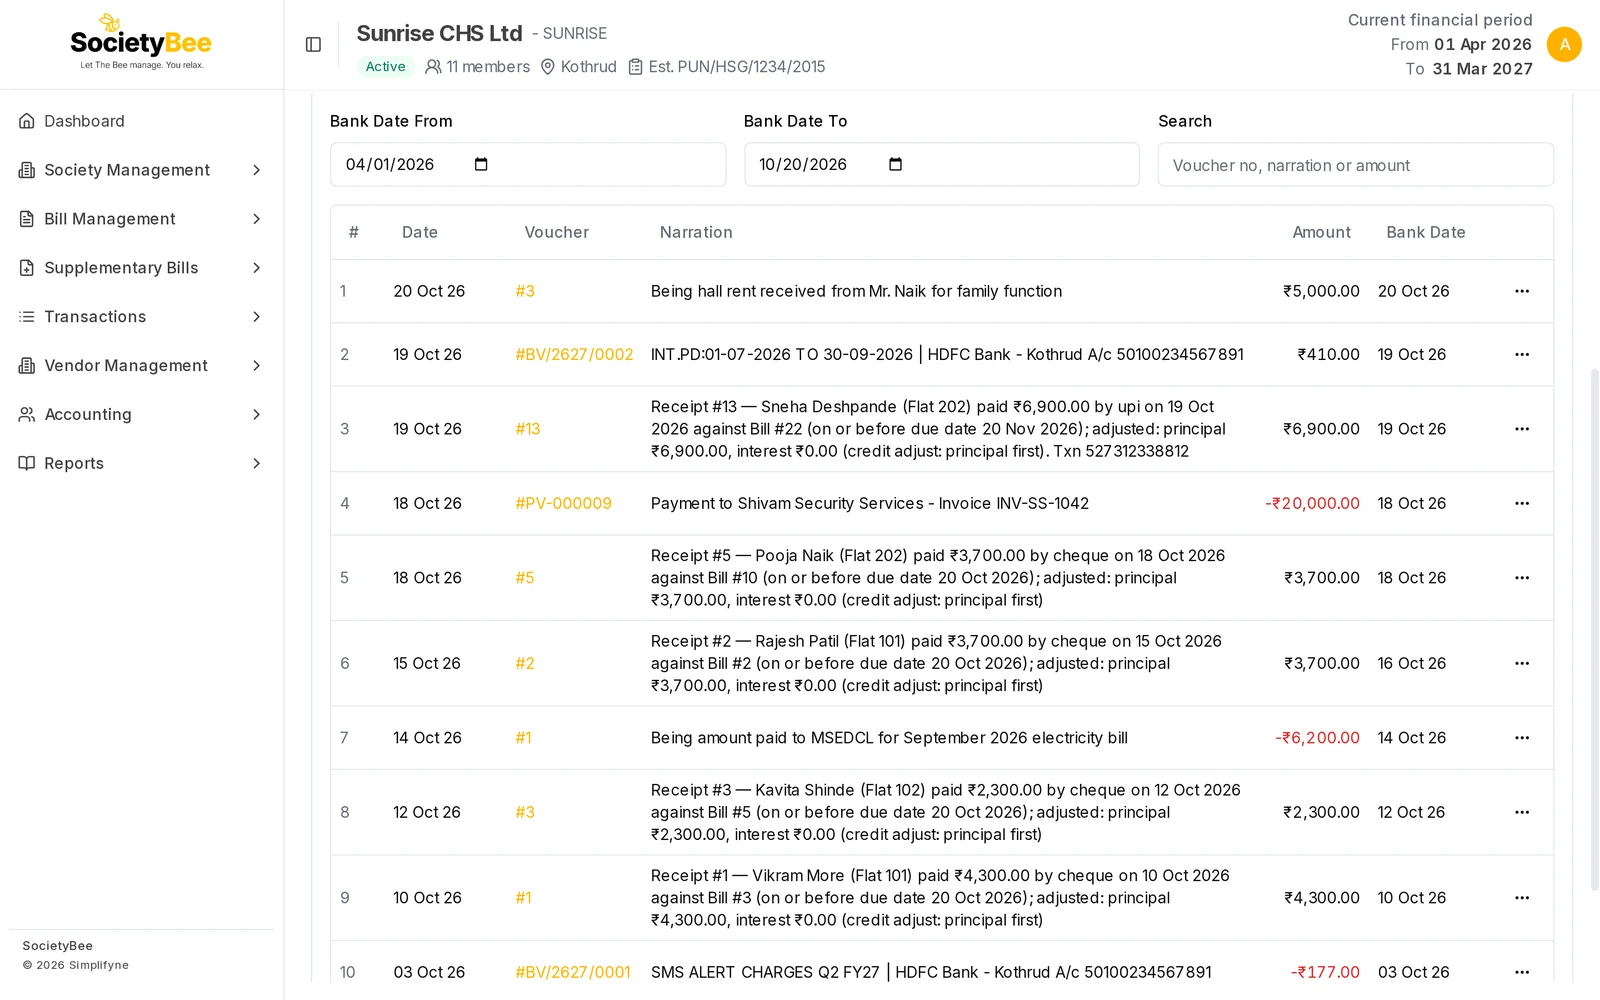1600x1000 pixels.
Task: Click the Bank Date column header
Action: pos(1425,232)
